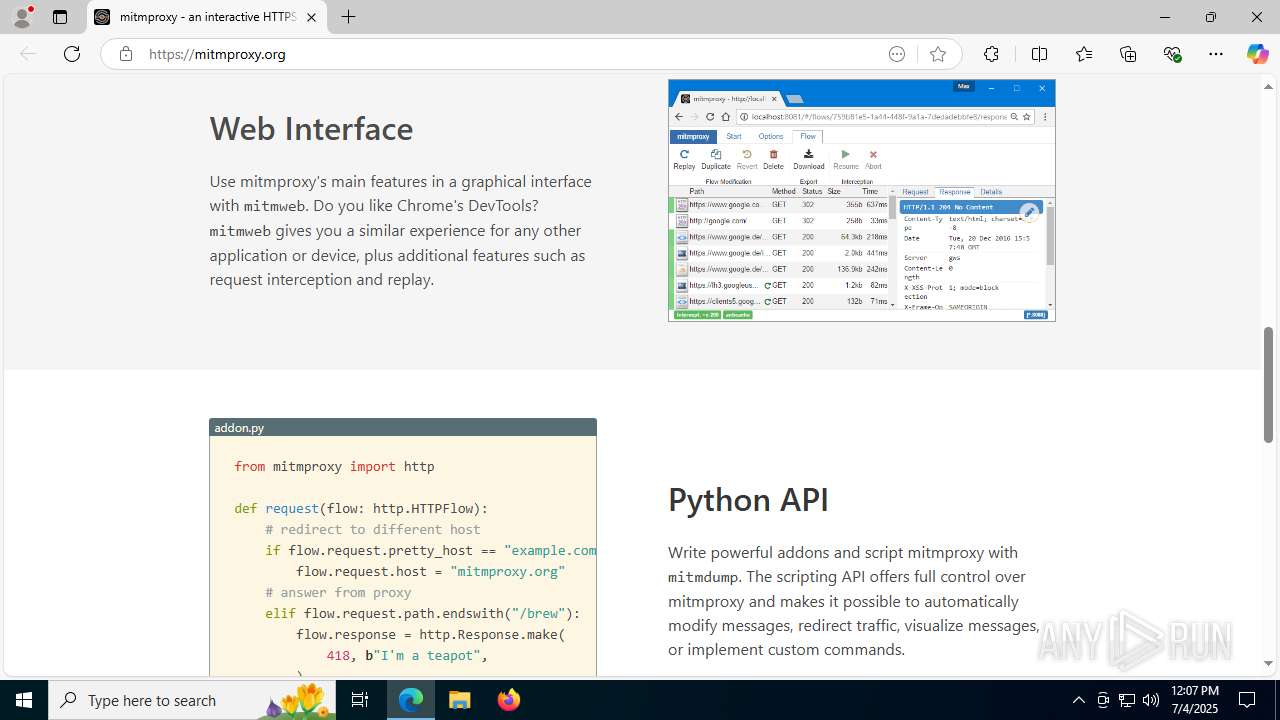
Task: Open the Windows Start menu
Action: [24, 700]
